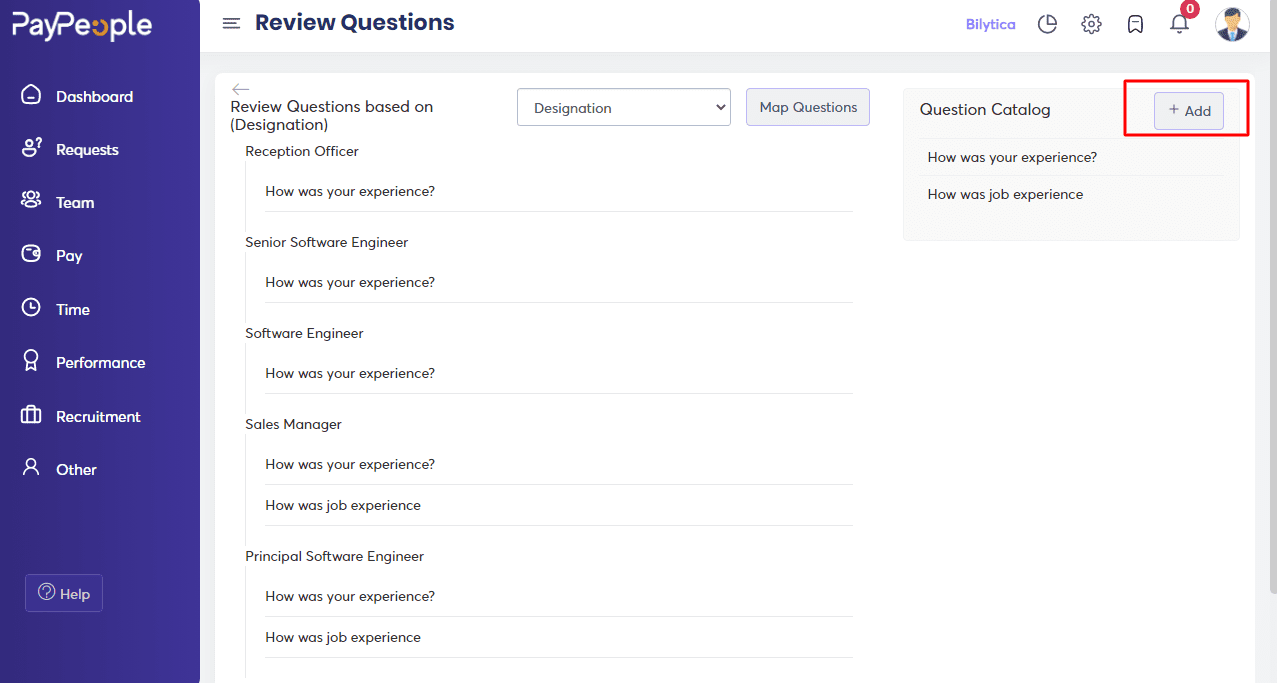Click the Pay wallet icon
The image size is (1277, 683).
31,254
